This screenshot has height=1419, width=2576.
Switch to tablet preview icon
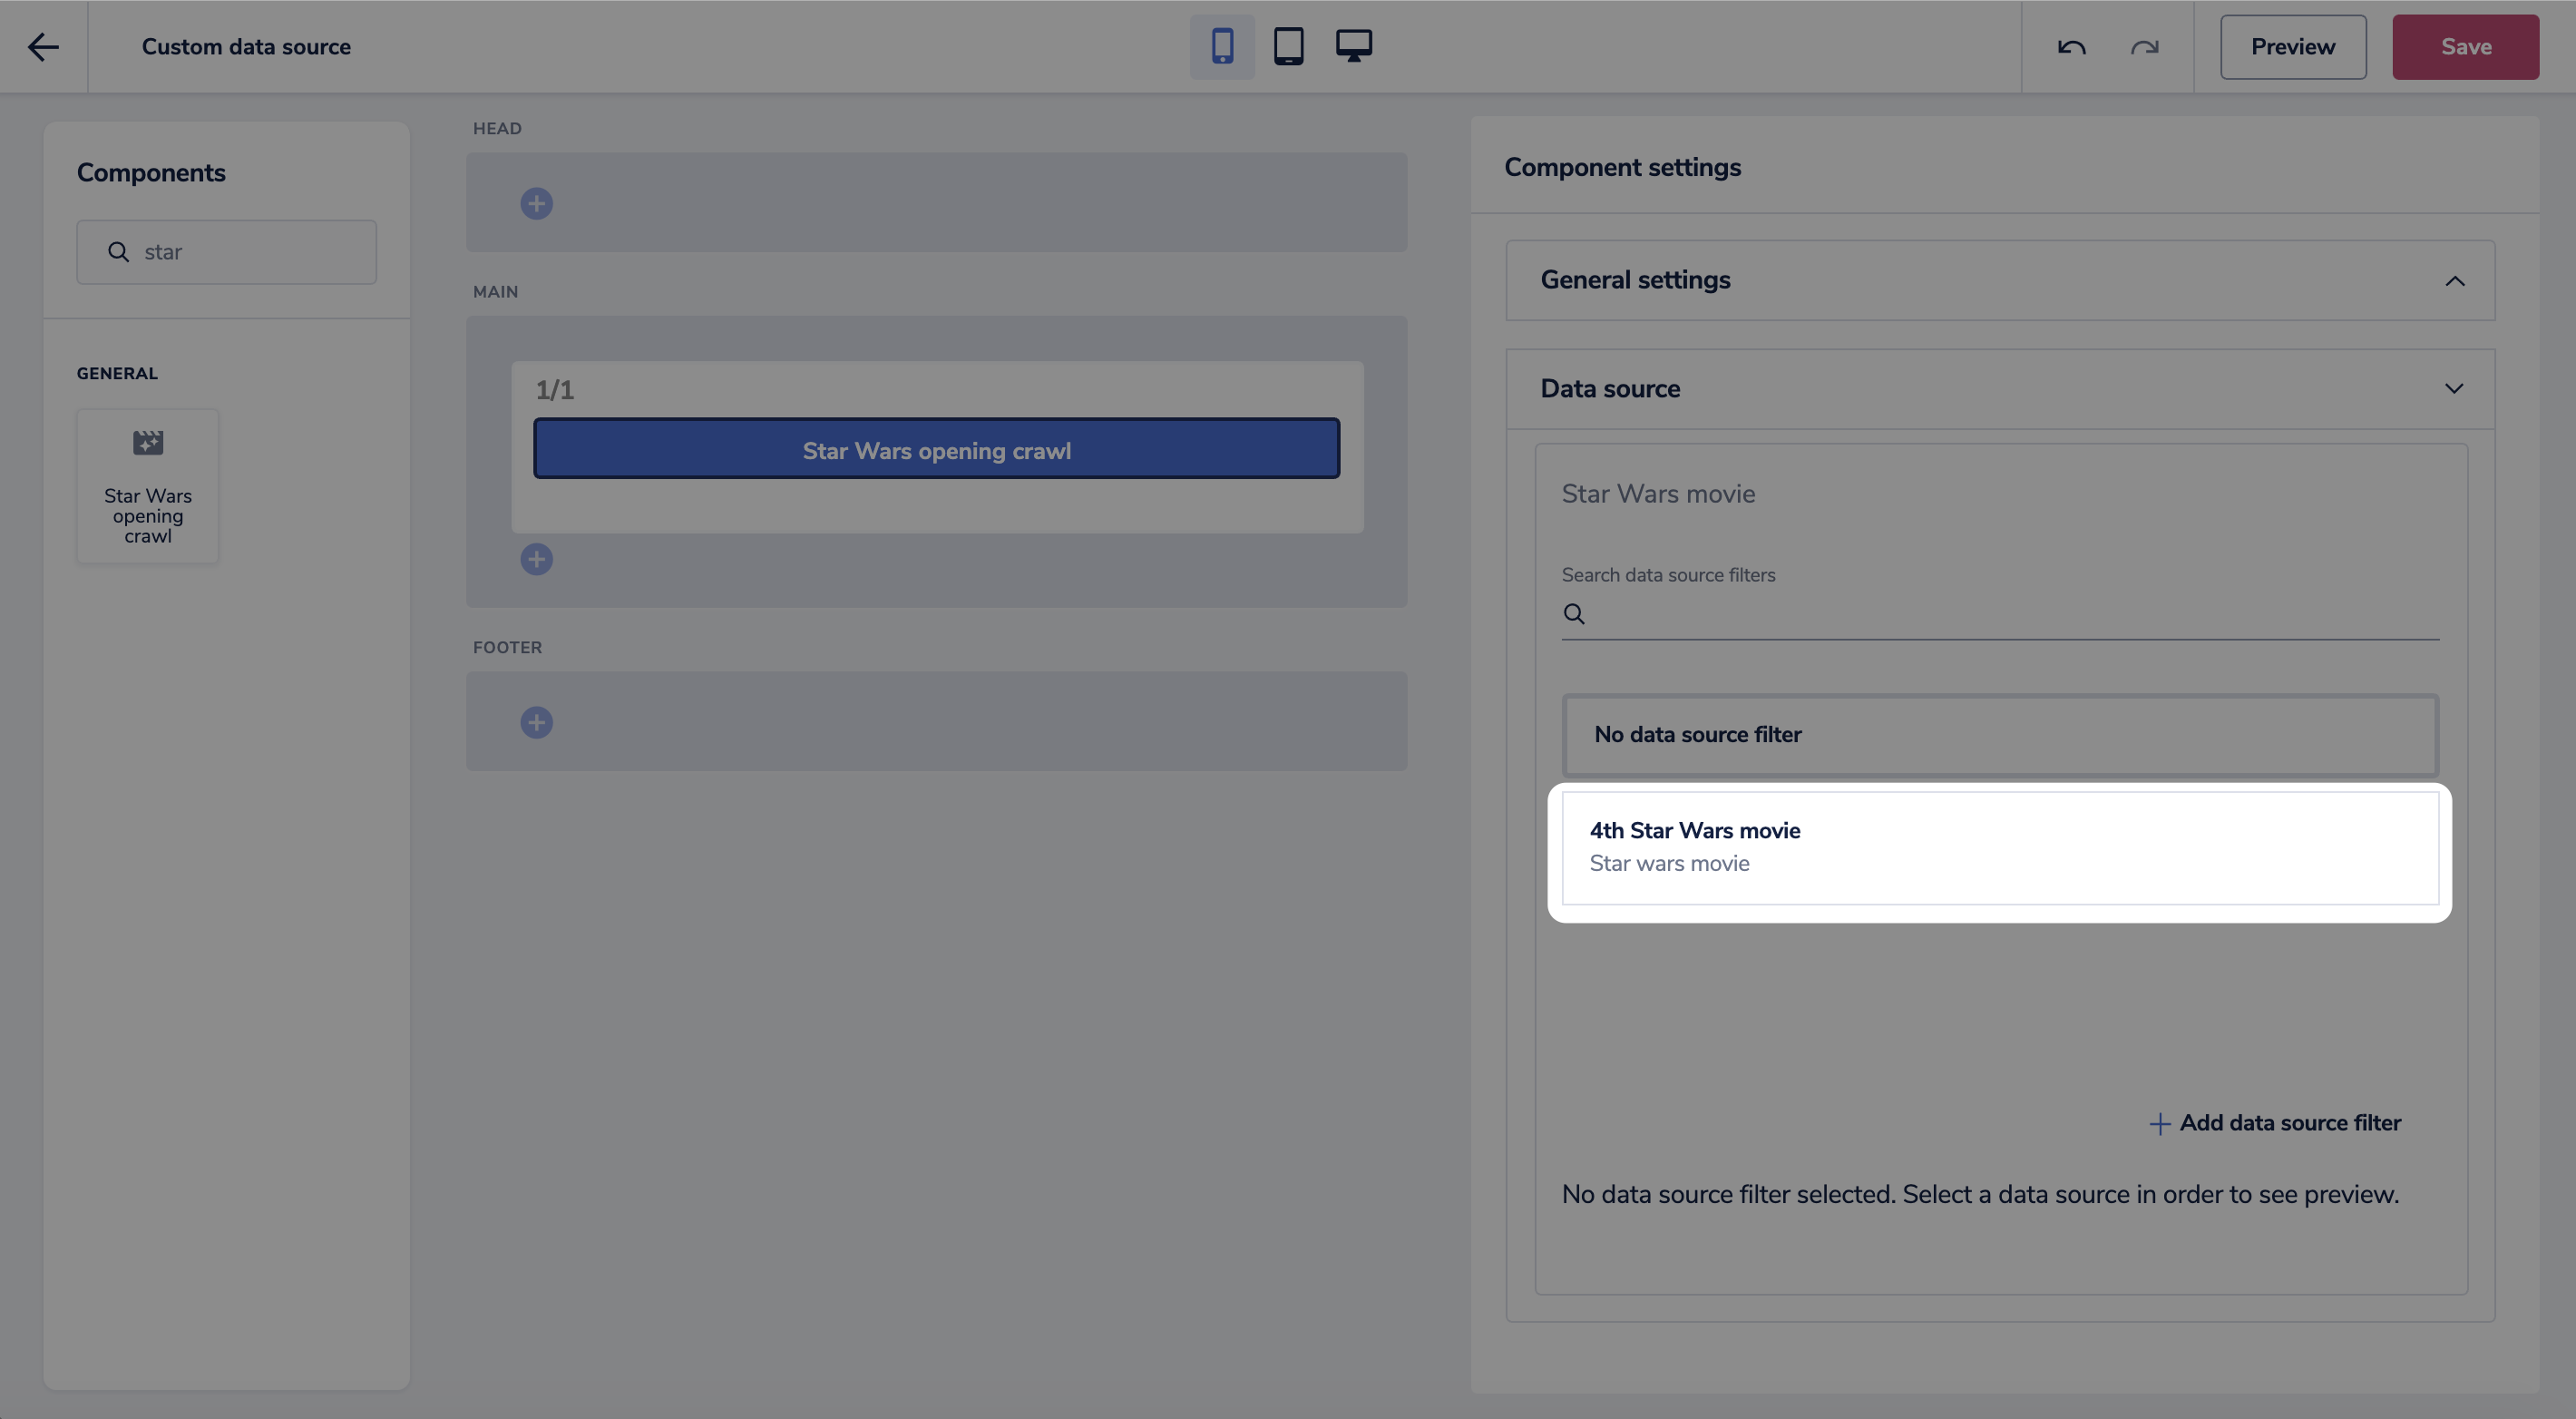coord(1288,46)
